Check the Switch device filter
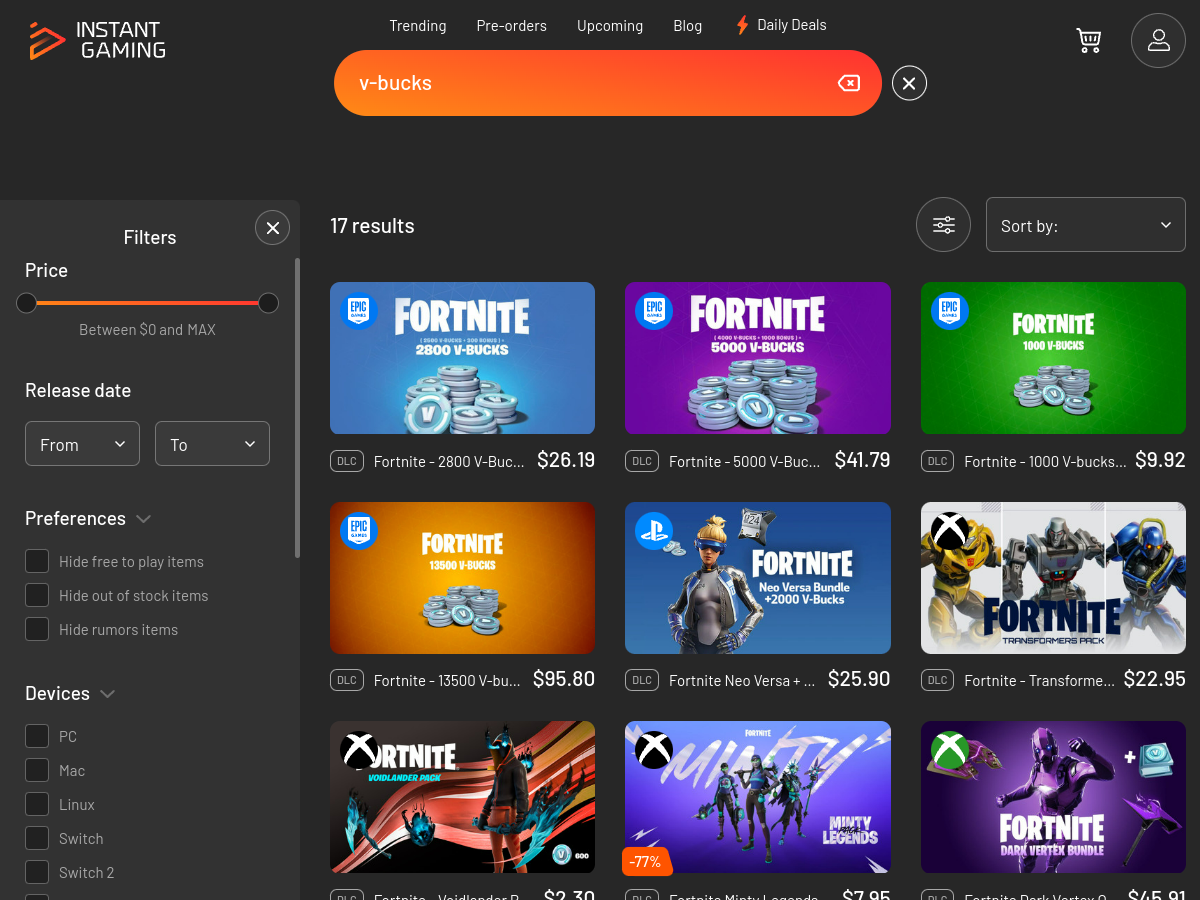 pos(37,839)
